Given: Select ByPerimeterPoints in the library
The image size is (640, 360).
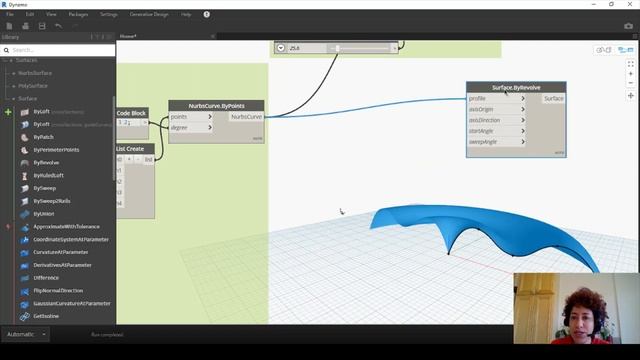Looking at the screenshot, I should click(x=56, y=150).
